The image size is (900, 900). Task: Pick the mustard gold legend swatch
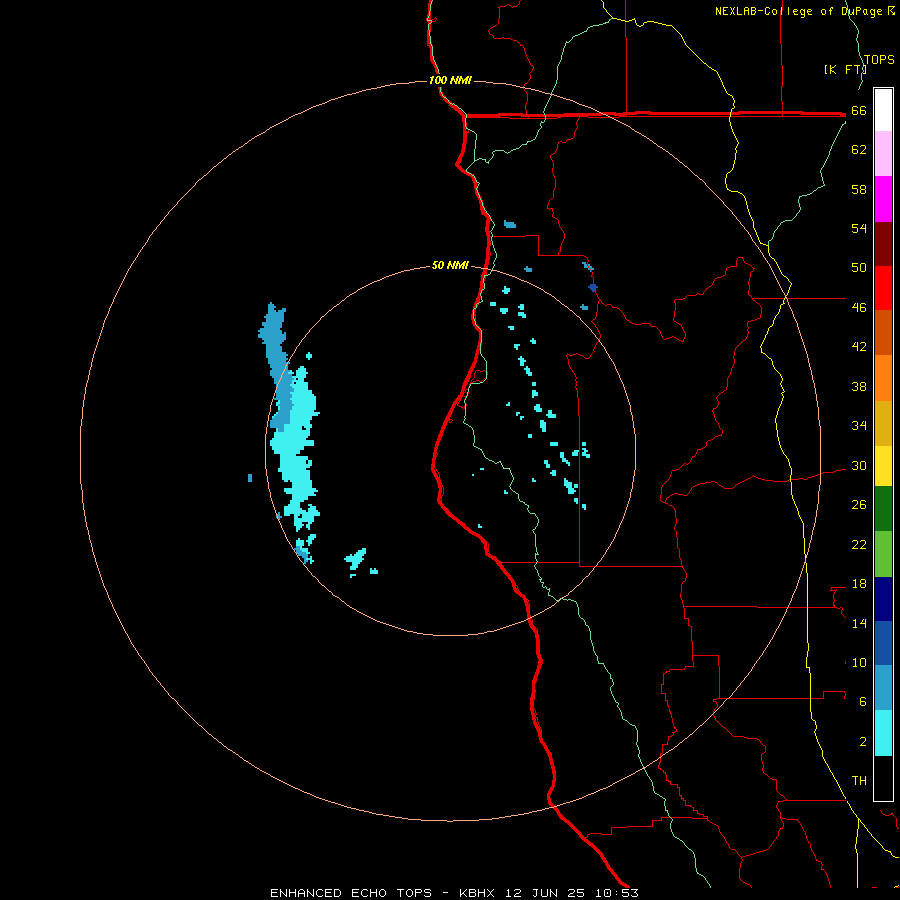(883, 422)
